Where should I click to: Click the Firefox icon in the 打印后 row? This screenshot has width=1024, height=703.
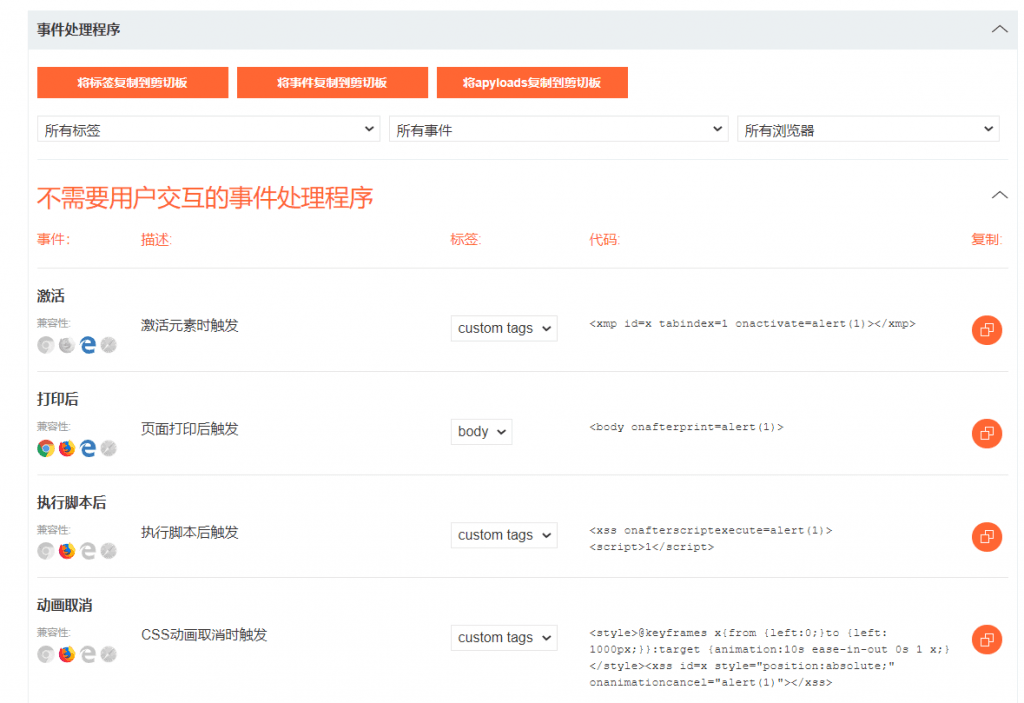pyautogui.click(x=67, y=448)
